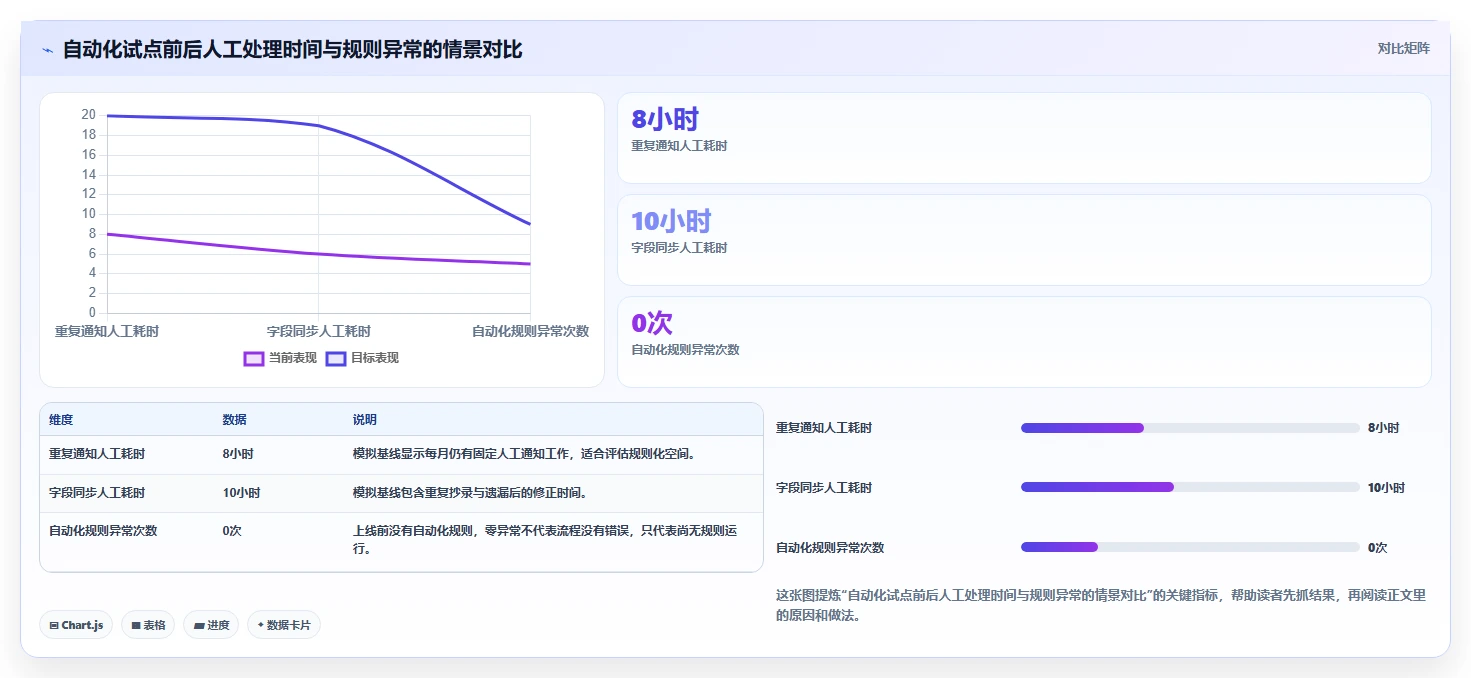Click the 重复通知人工耗时 progress bar
The image size is (1471, 678).
[1190, 428]
